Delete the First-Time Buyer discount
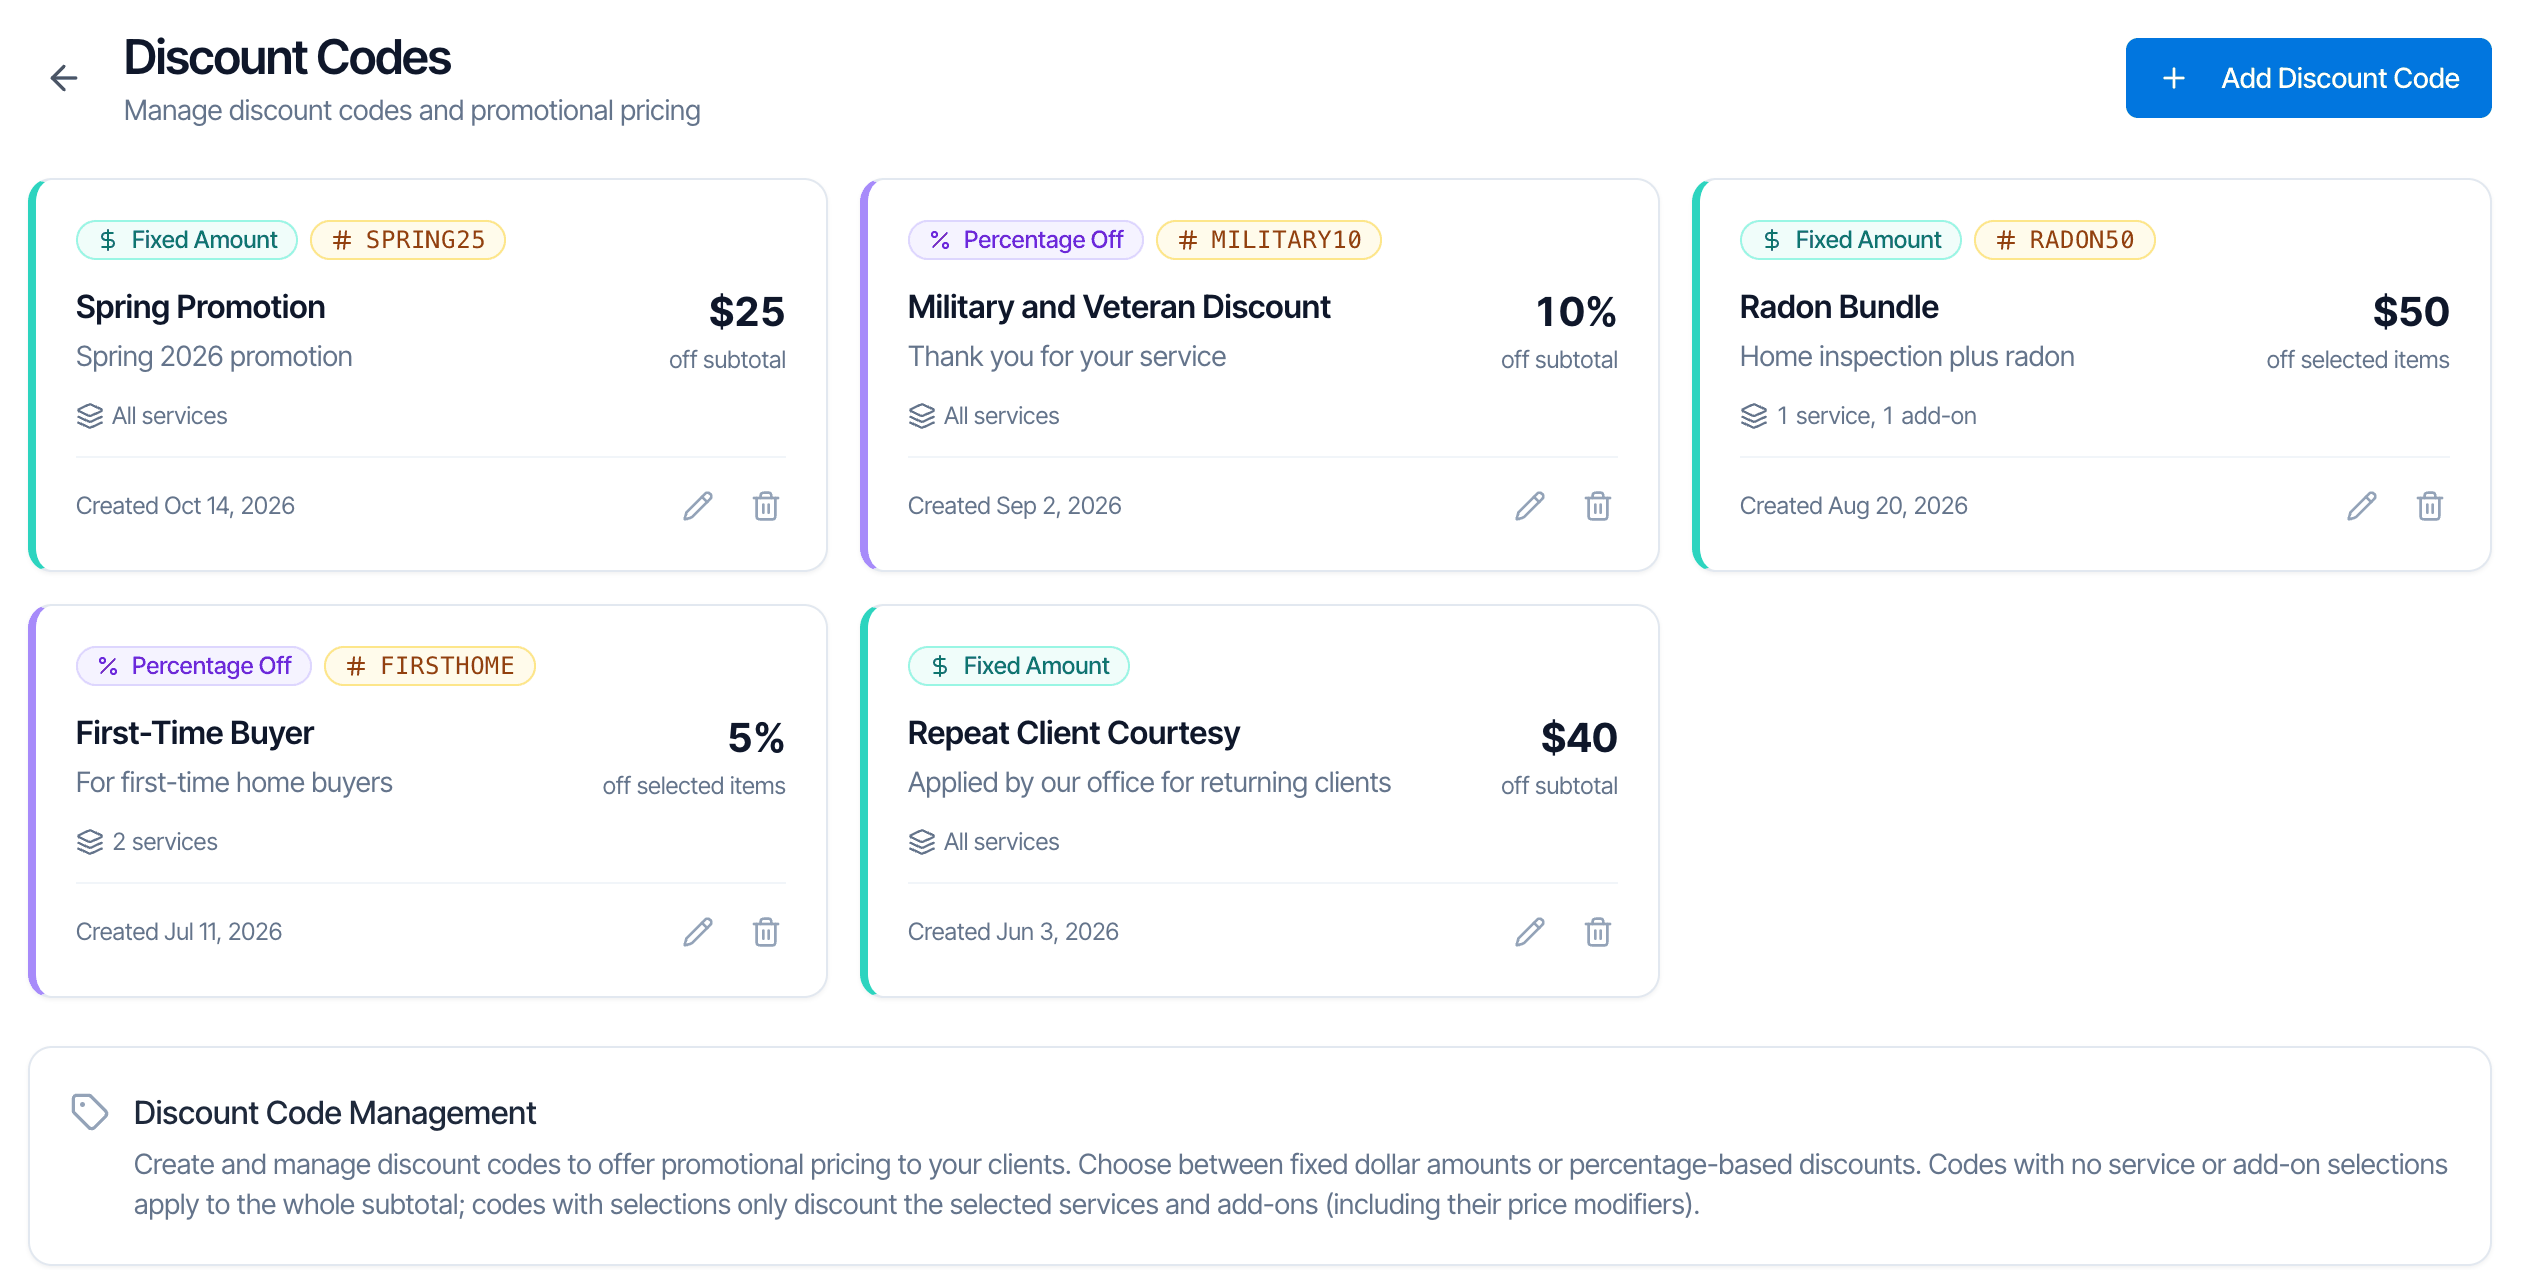 [766, 932]
